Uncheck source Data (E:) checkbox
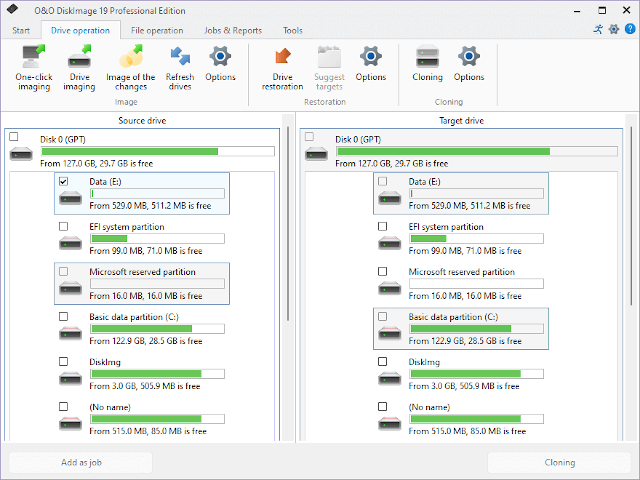This screenshot has width=640, height=480. (63, 181)
